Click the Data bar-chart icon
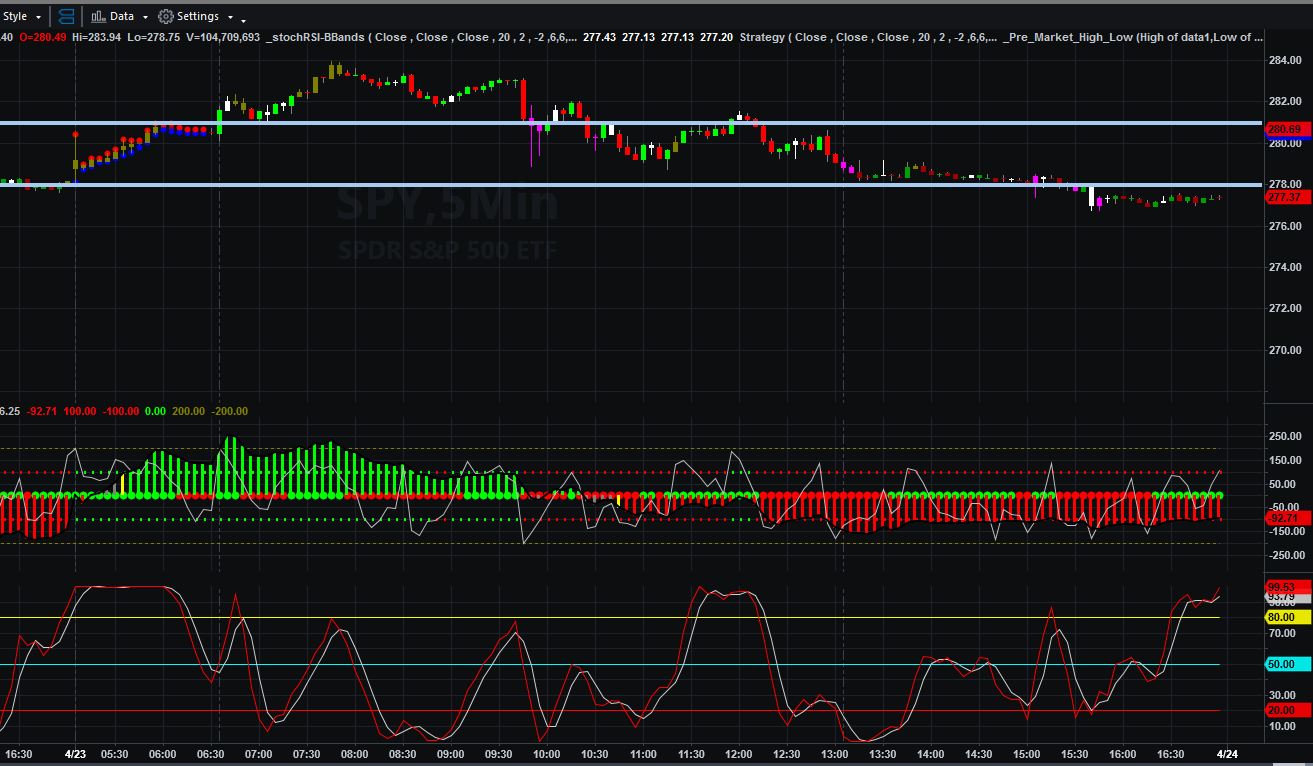 [x=98, y=16]
